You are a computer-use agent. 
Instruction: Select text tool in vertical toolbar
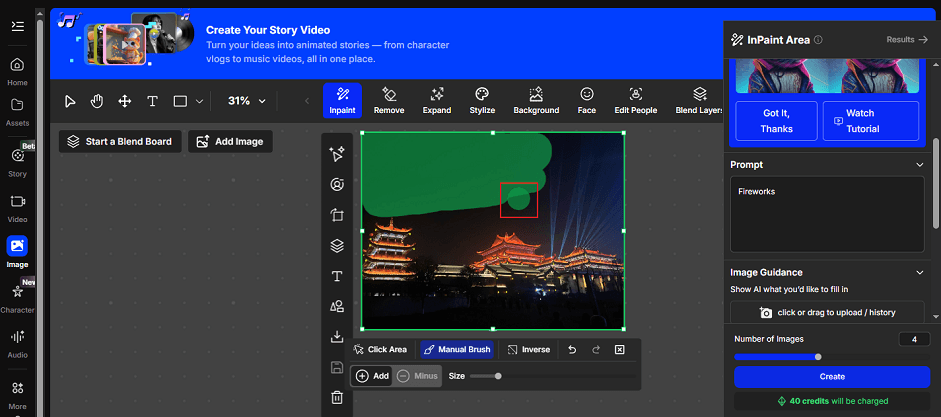tap(337, 276)
